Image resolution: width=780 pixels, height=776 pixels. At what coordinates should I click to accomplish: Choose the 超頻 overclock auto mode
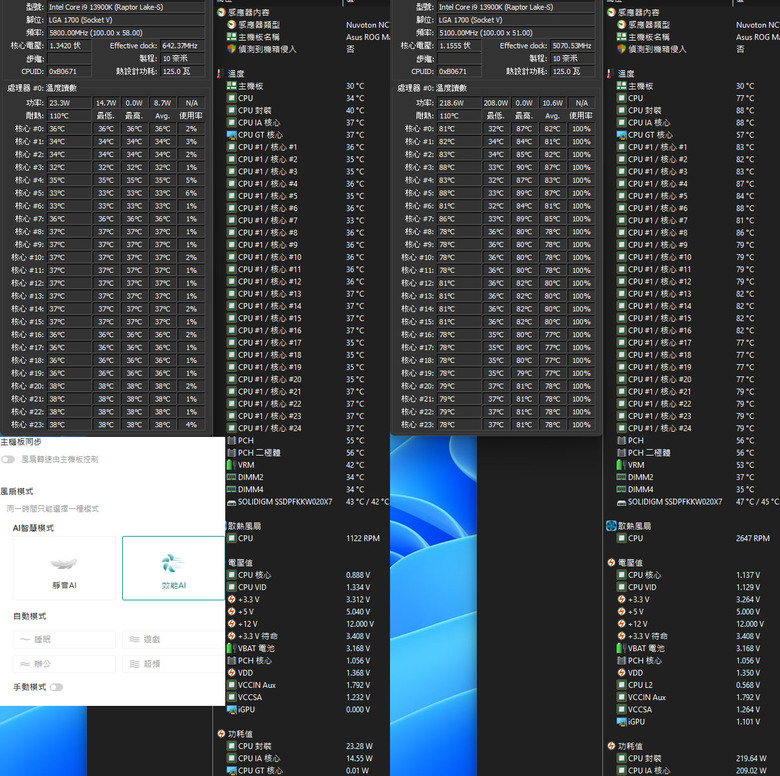[173, 664]
